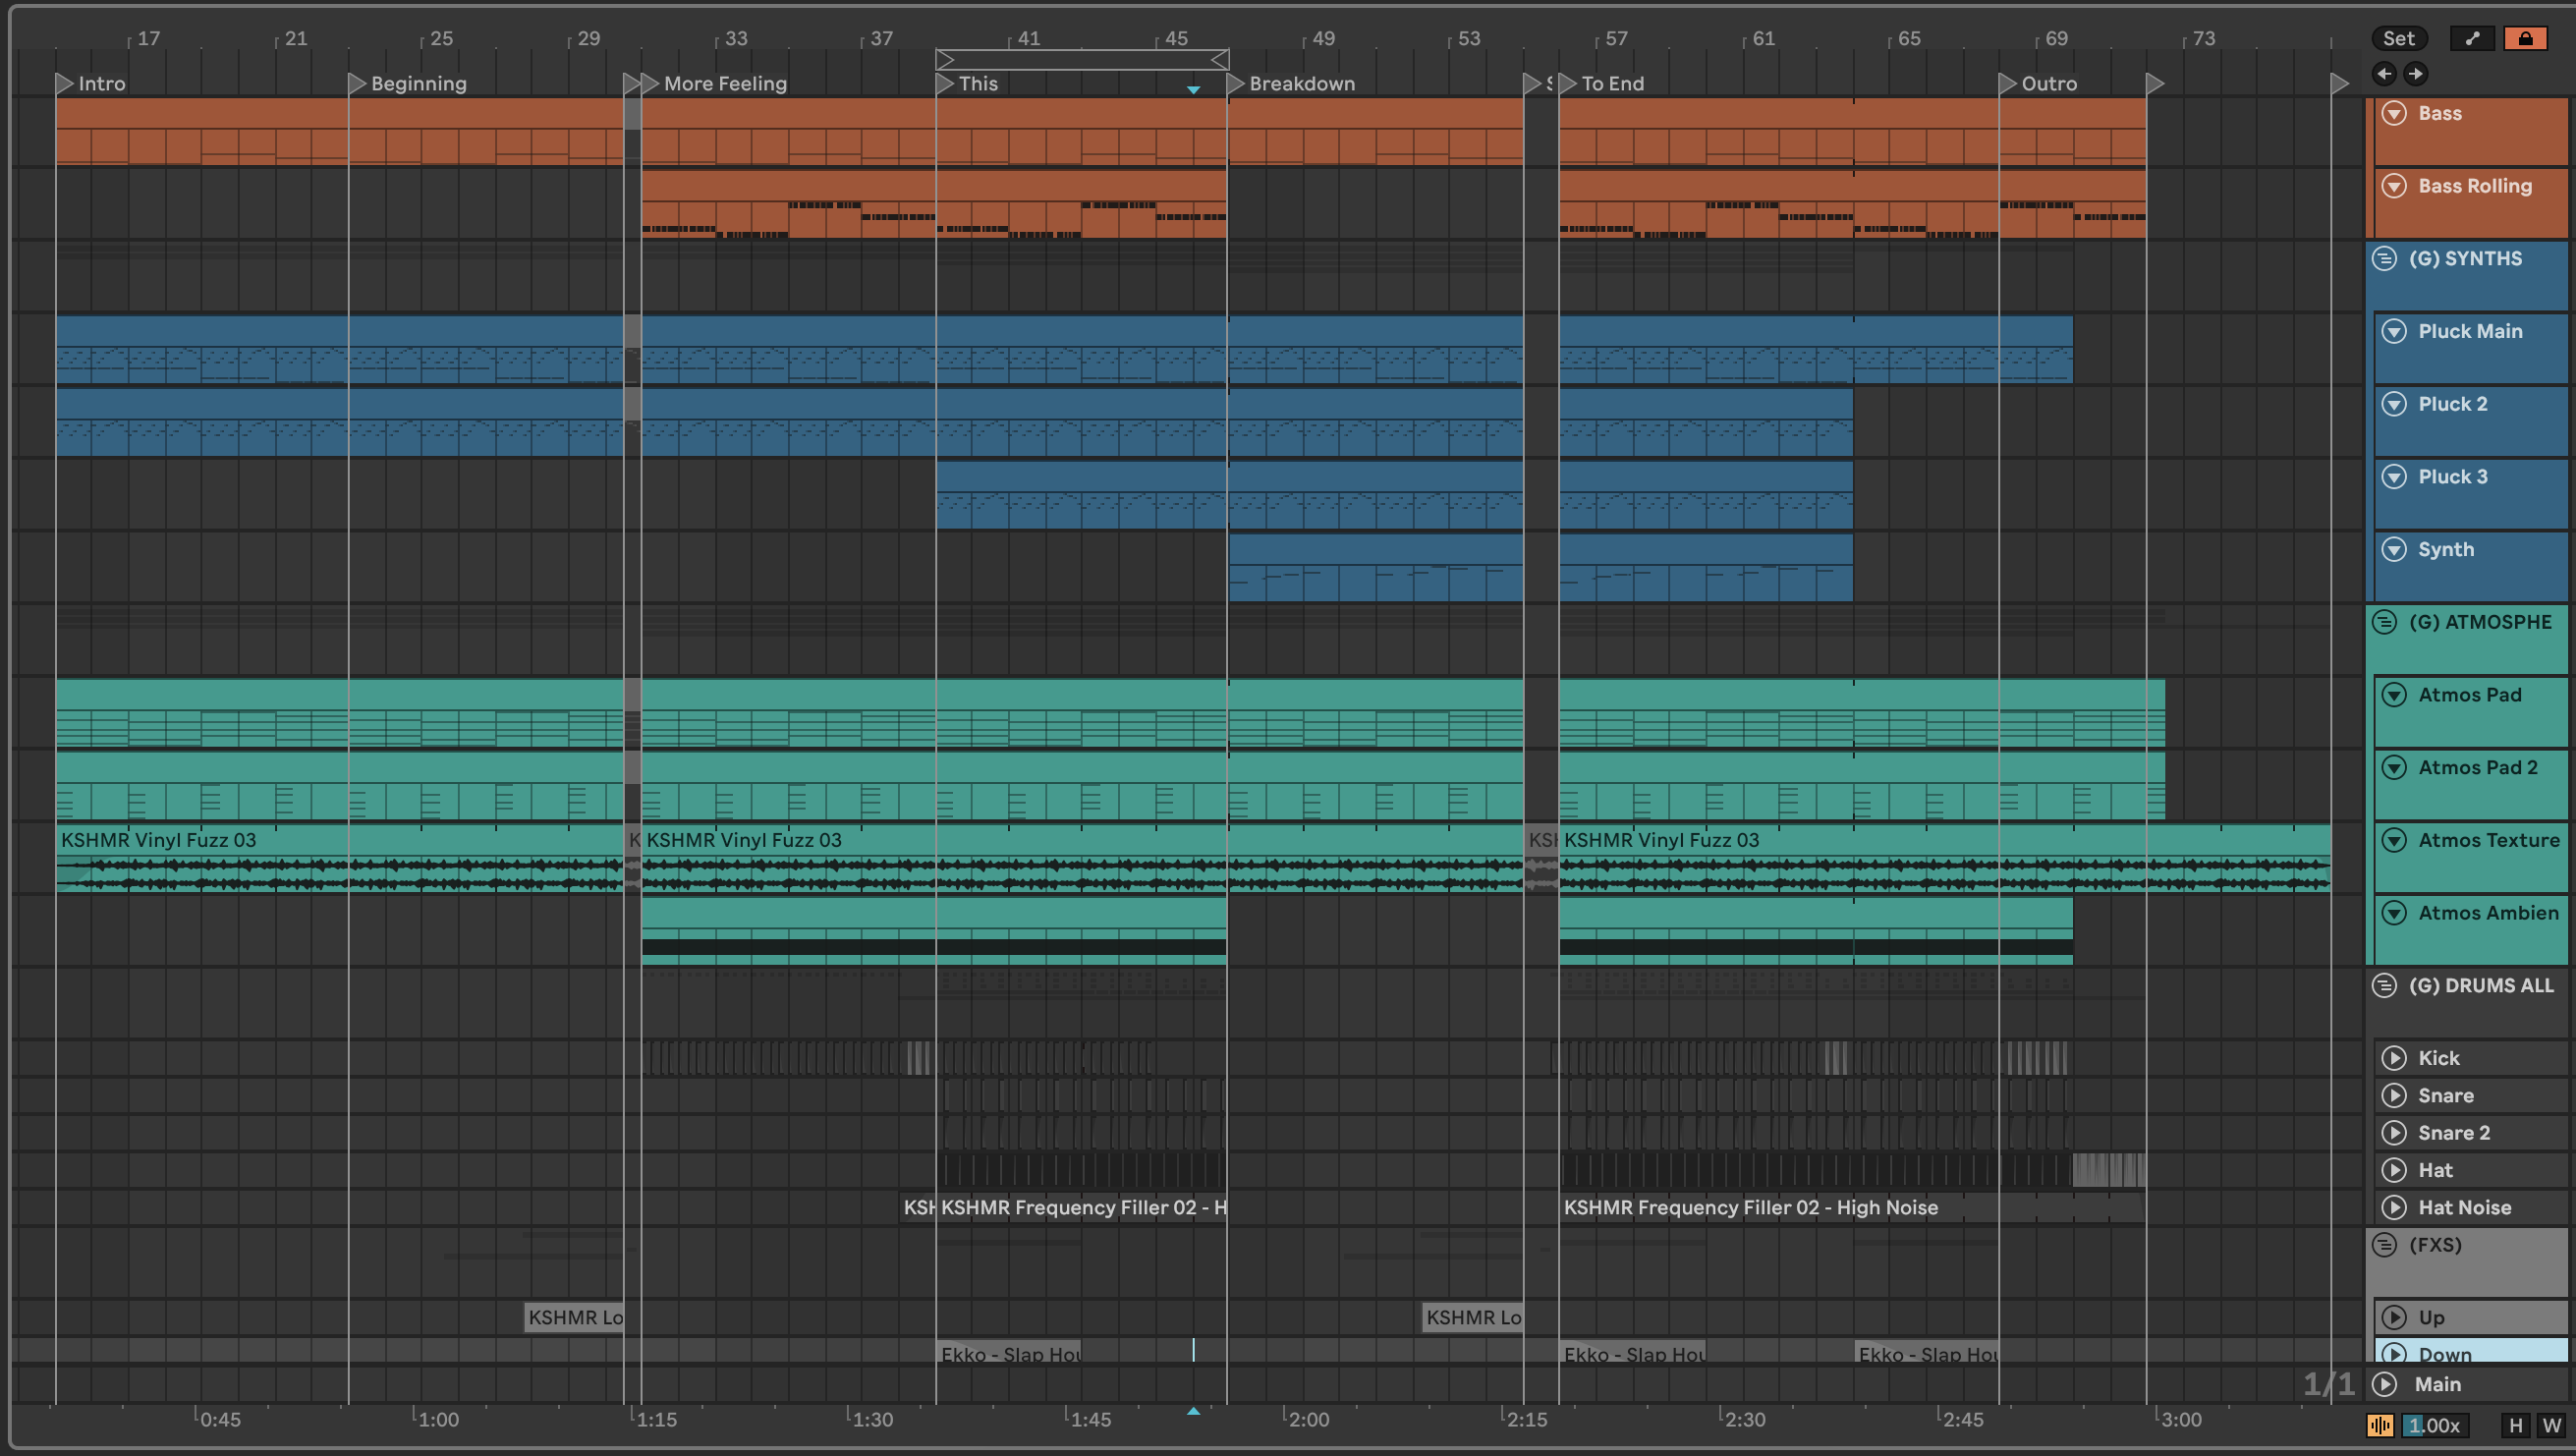The height and width of the screenshot is (1456, 2576).
Task: Unfold the Kick track
Action: tap(2394, 1058)
